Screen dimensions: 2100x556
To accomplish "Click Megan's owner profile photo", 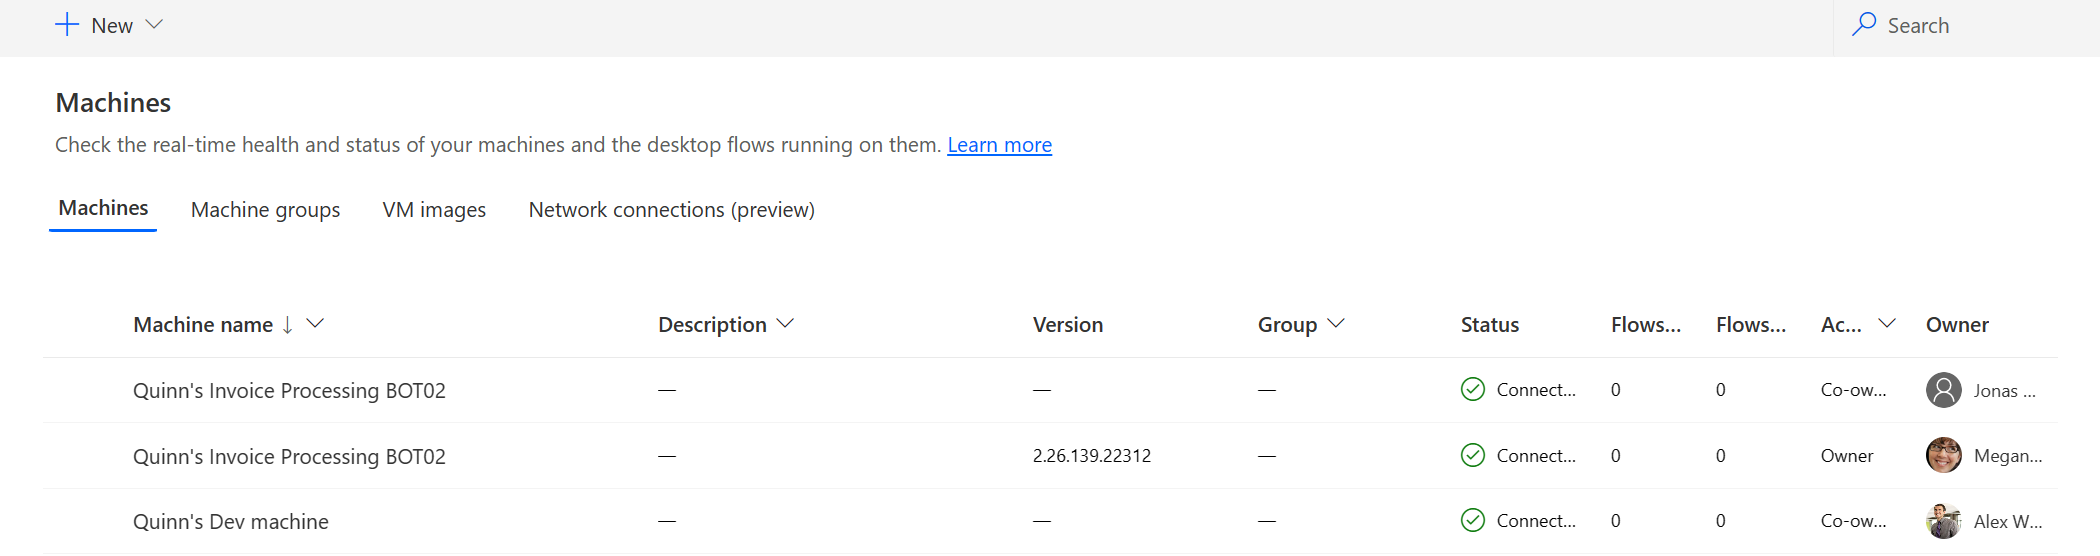I will point(1943,456).
